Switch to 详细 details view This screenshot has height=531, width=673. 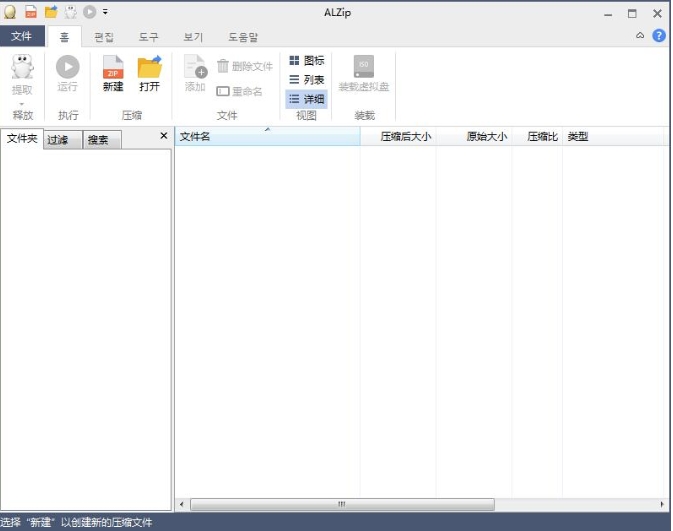coord(306,99)
